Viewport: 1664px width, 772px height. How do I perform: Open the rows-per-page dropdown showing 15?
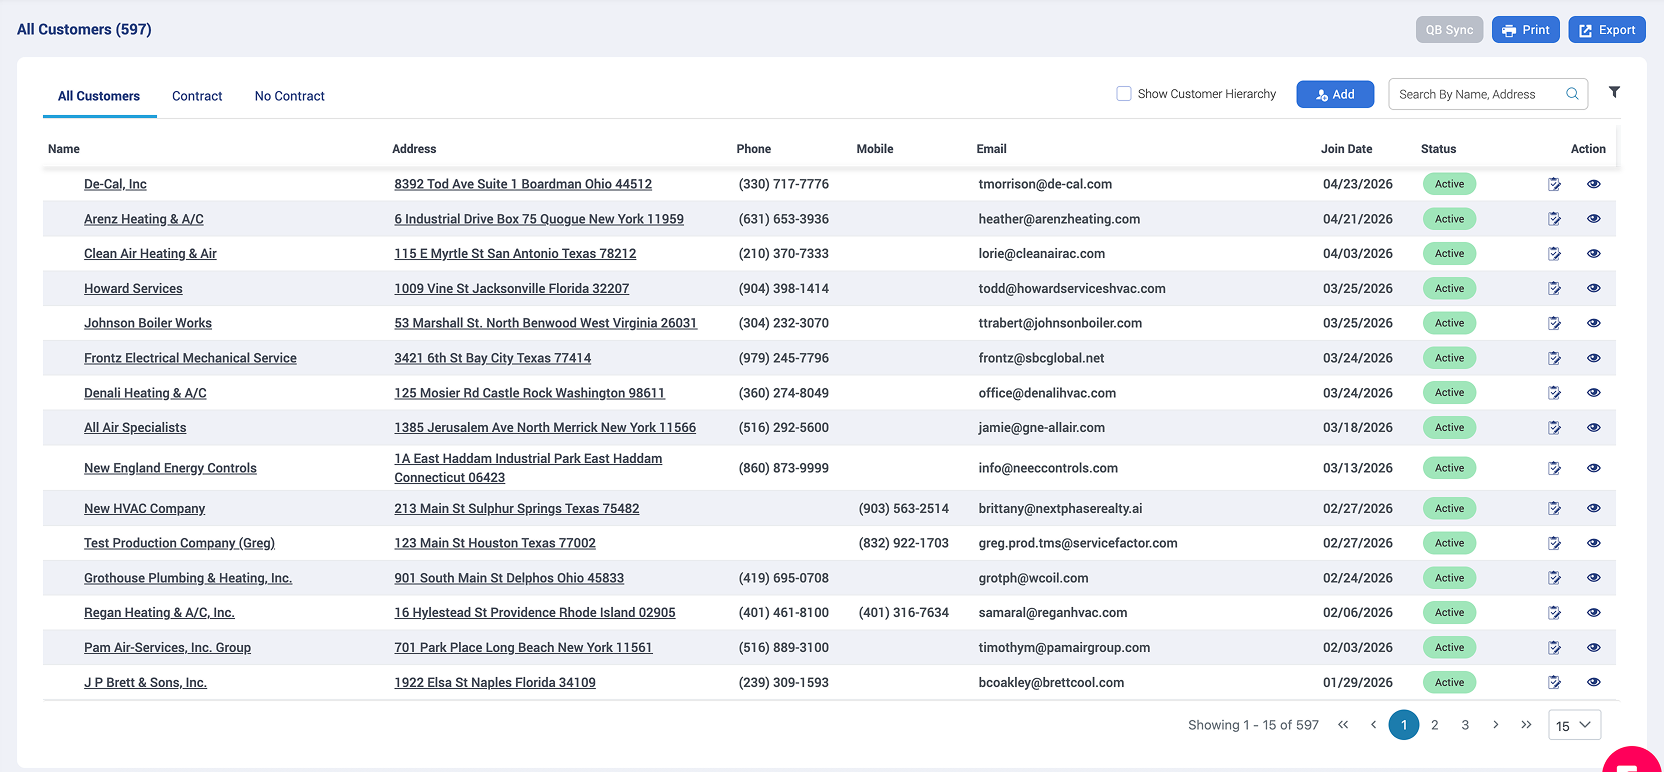click(x=1574, y=725)
